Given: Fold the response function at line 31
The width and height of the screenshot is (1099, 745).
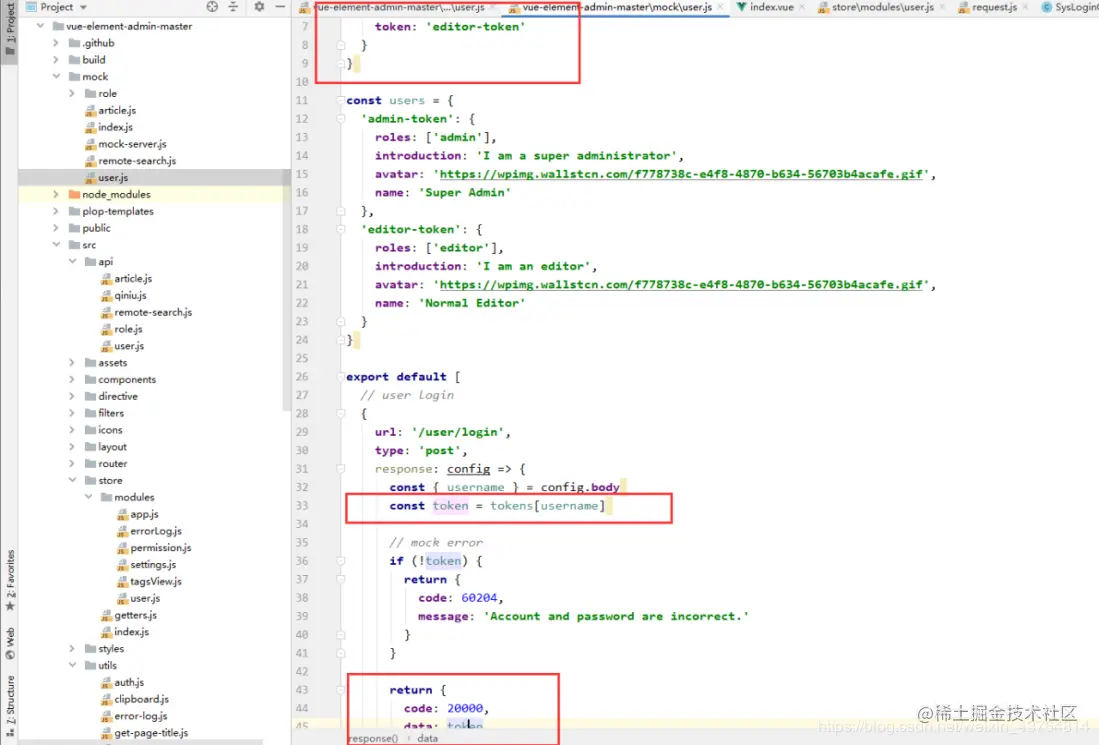Looking at the screenshot, I should click(x=341, y=469).
